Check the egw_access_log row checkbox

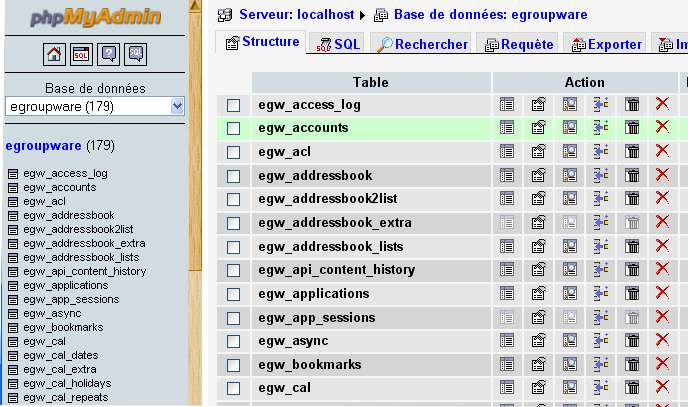pos(234,105)
